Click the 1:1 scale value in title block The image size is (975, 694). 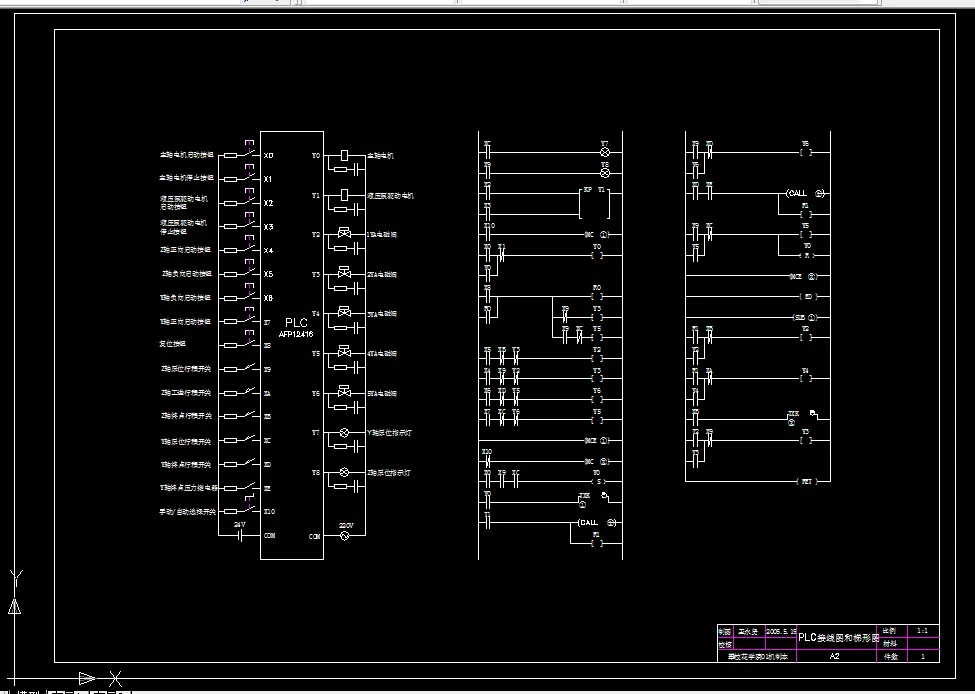point(923,631)
